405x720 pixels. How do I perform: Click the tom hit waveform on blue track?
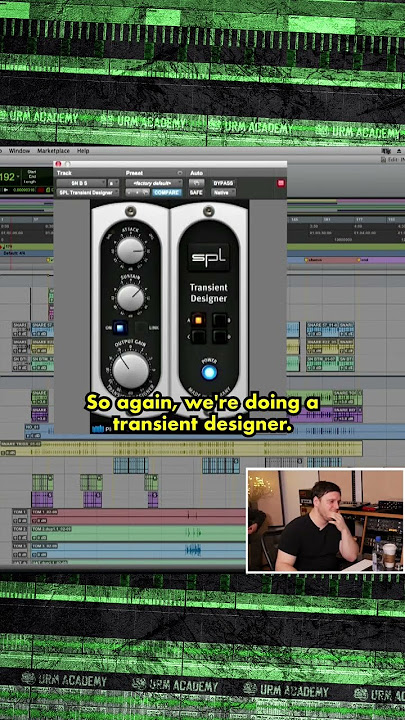(193, 550)
